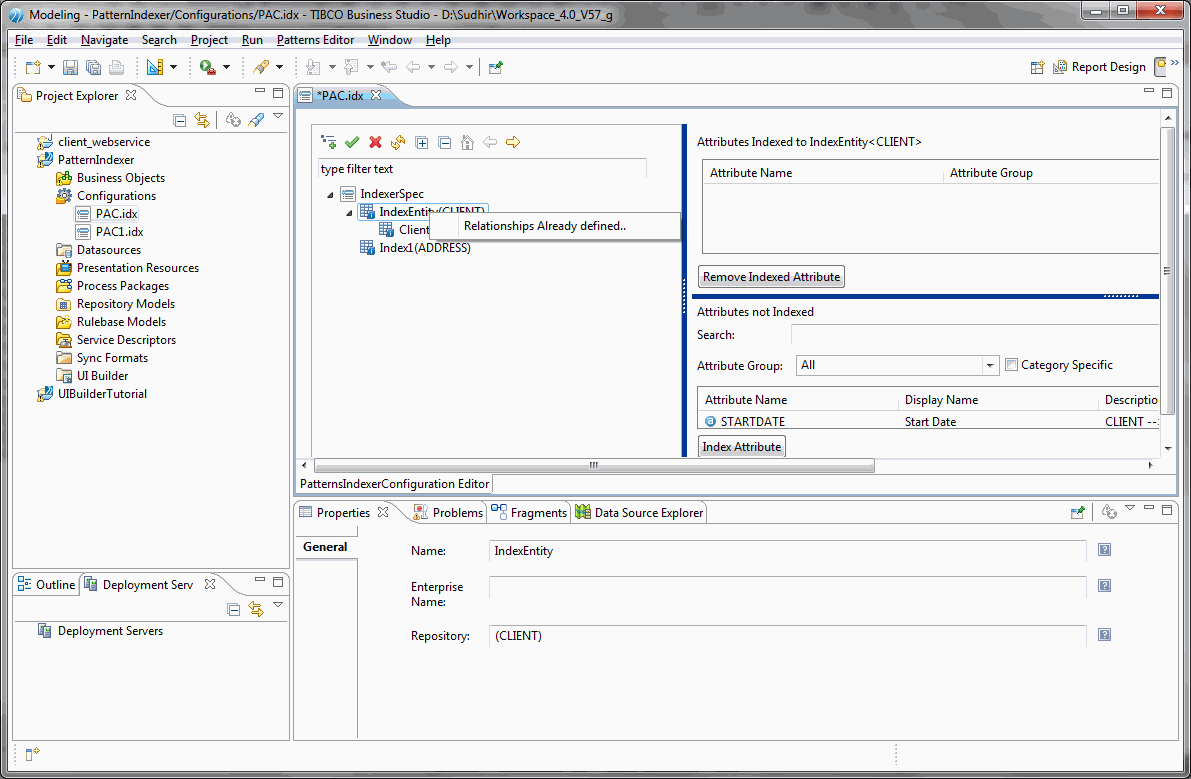Click the editor horizontal scrollbar thumb
The image size is (1191, 779).
pyautogui.click(x=594, y=465)
